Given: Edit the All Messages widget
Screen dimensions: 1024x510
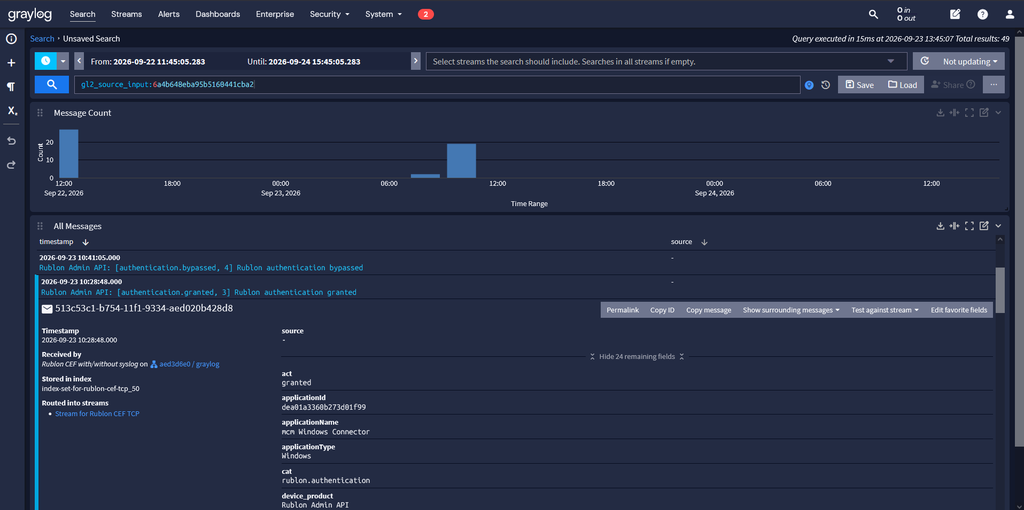Looking at the screenshot, I should (984, 226).
